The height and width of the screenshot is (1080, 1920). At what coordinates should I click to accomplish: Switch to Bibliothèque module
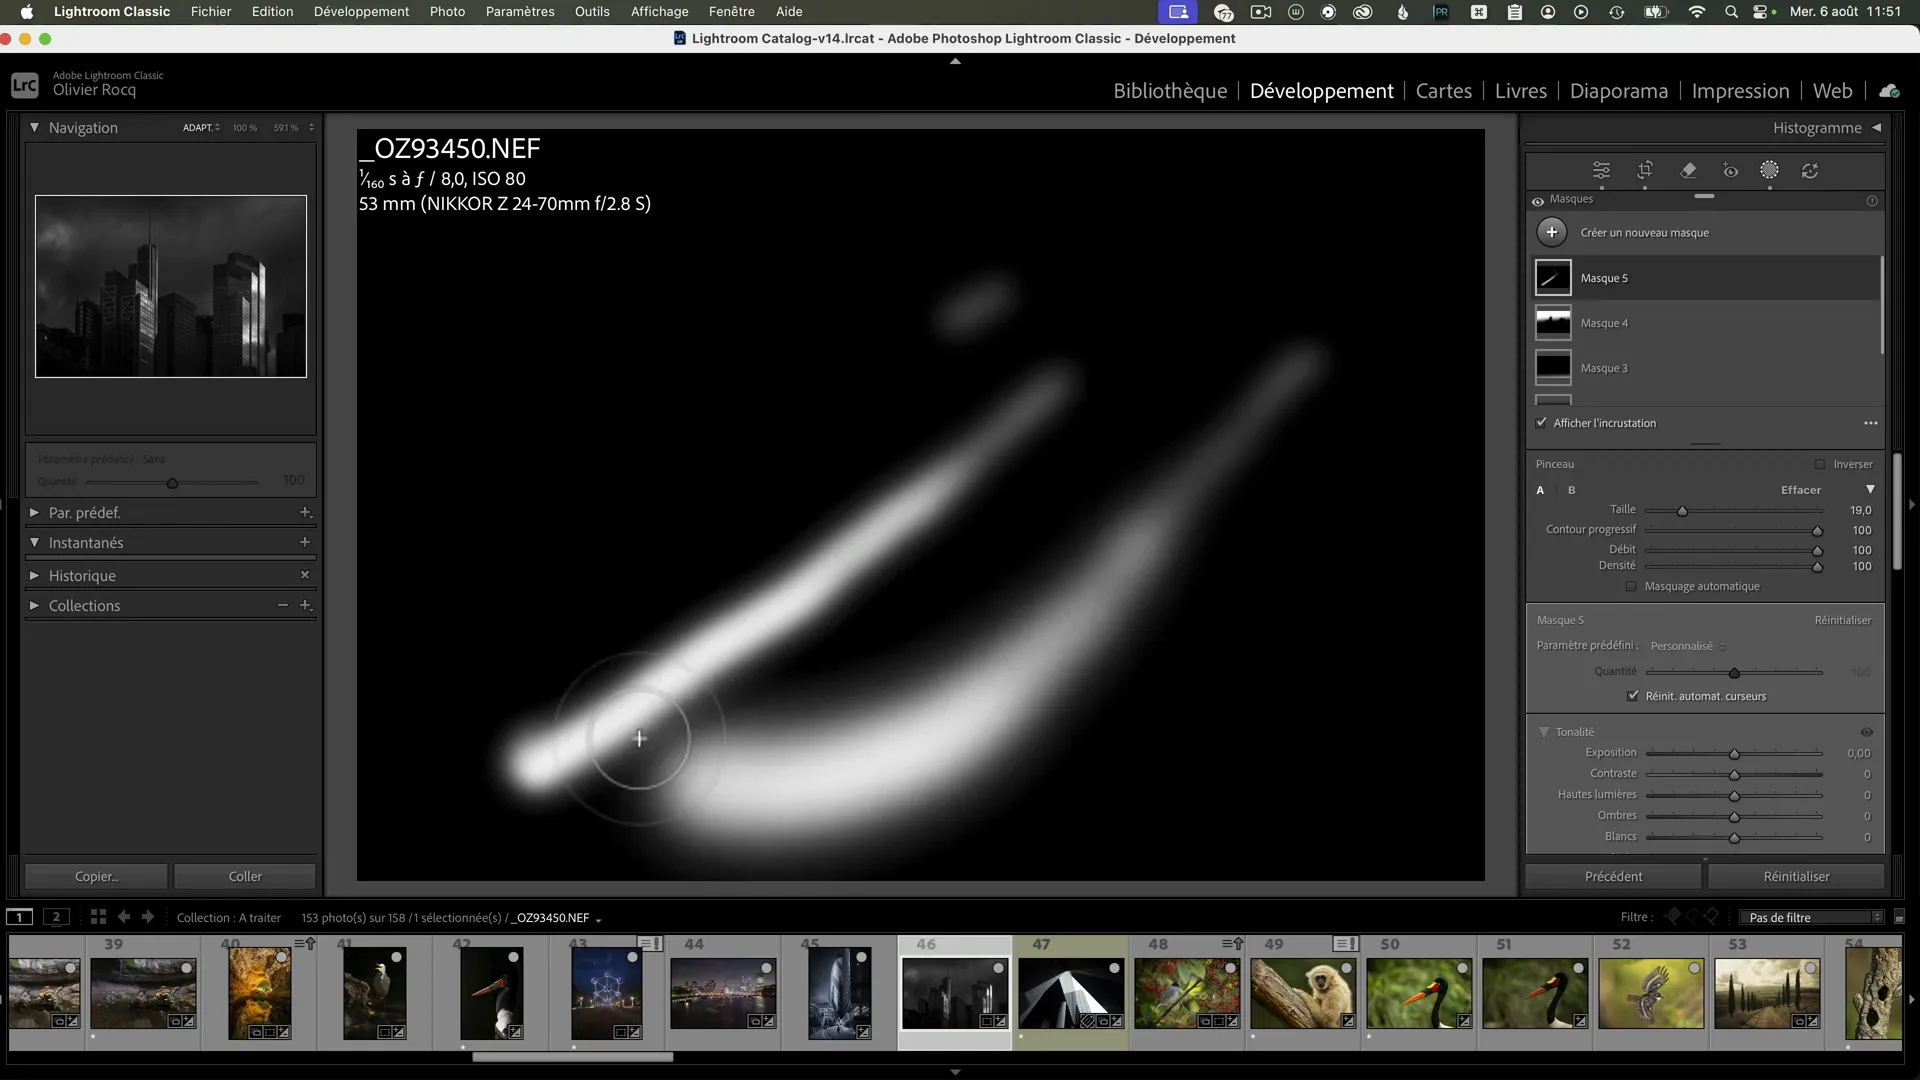click(x=1170, y=91)
